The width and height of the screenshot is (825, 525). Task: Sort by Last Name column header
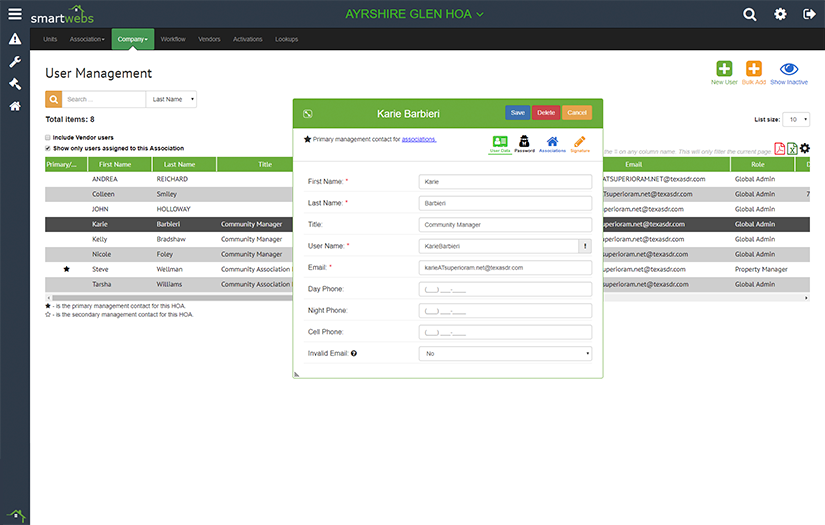point(184,164)
